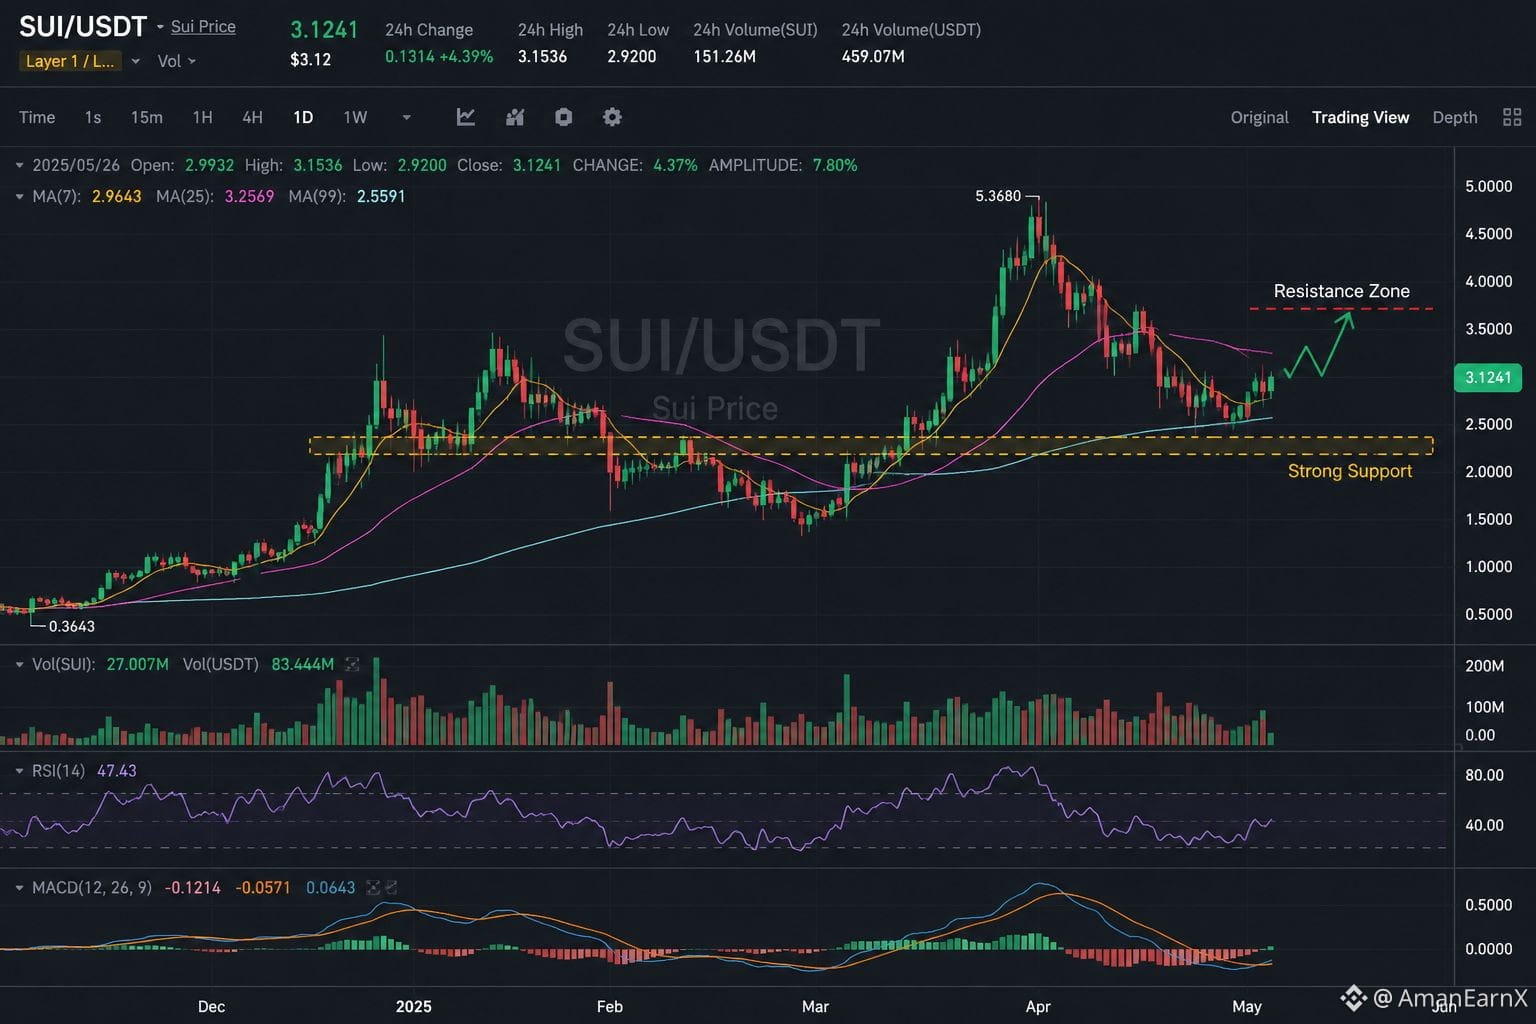Open the drawing tools icon beside indicators
The image size is (1536, 1024).
pyautogui.click(x=515, y=117)
